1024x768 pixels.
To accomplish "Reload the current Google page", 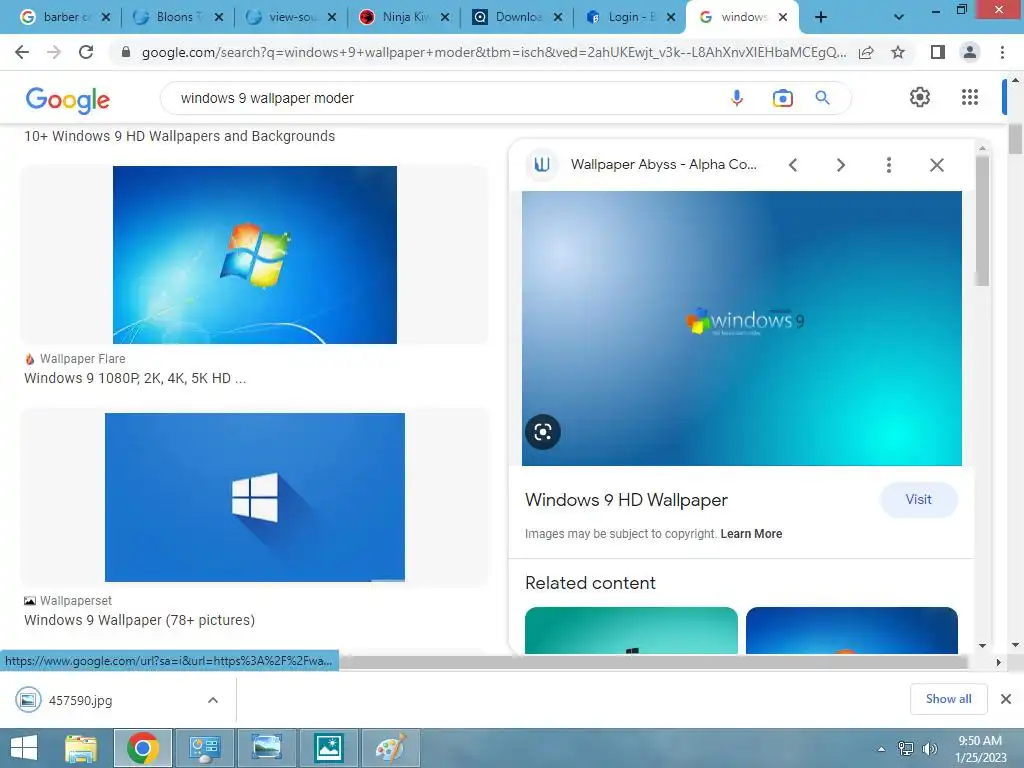I will 86,52.
